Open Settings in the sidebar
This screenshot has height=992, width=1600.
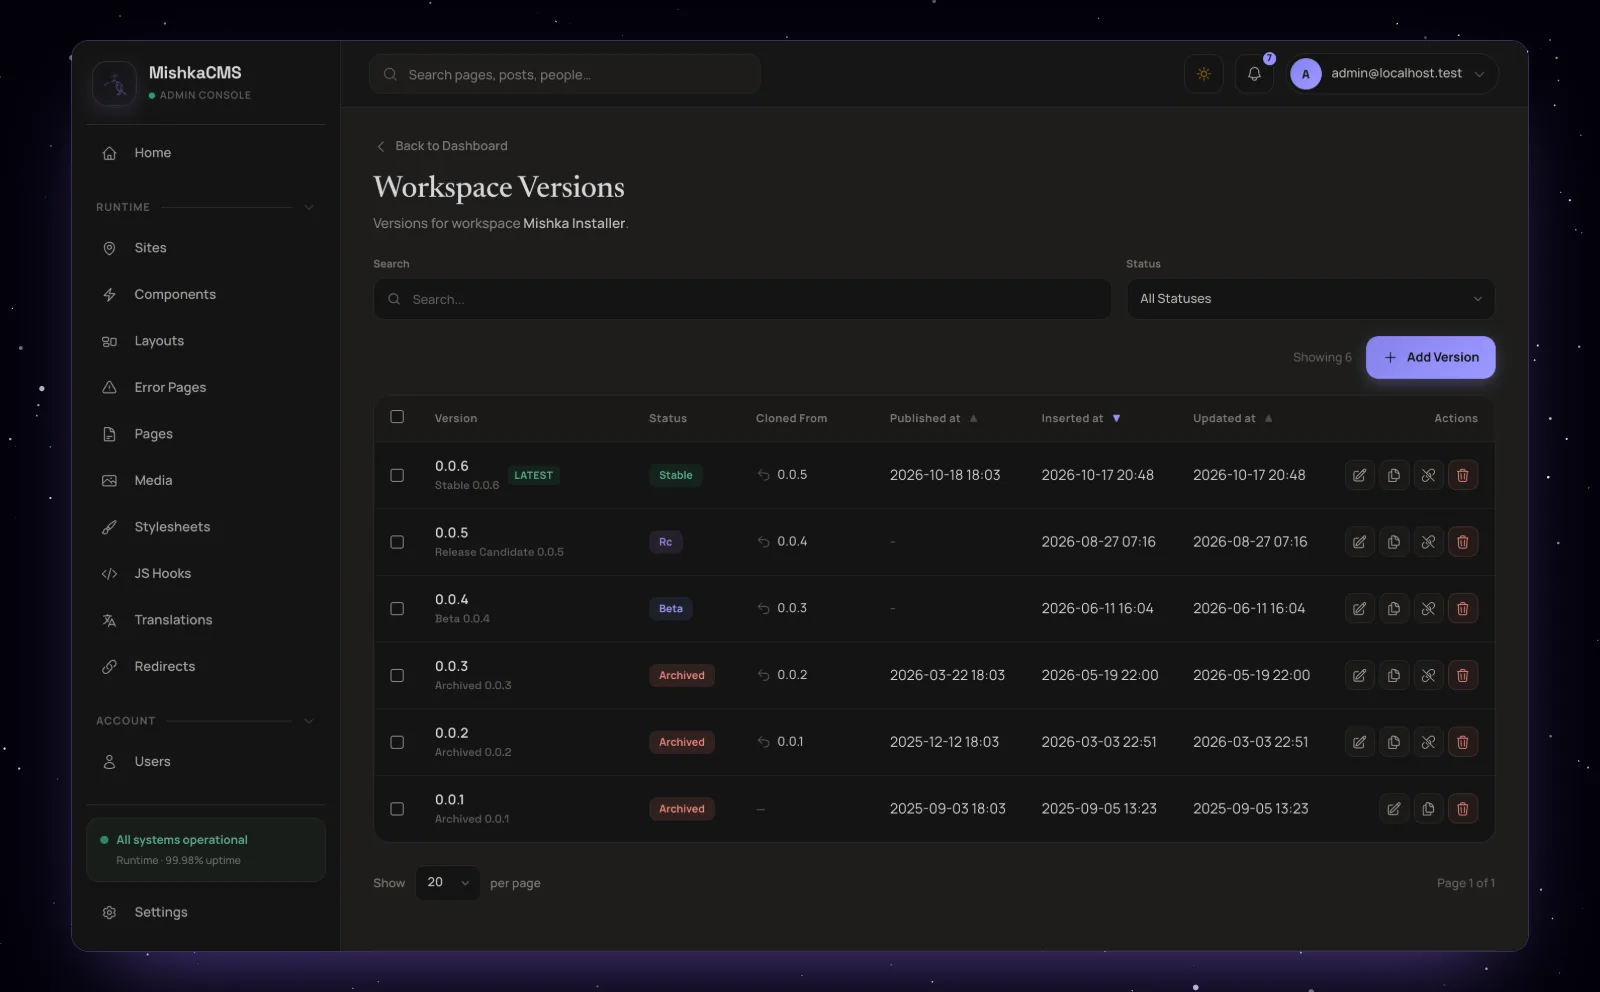click(206, 912)
